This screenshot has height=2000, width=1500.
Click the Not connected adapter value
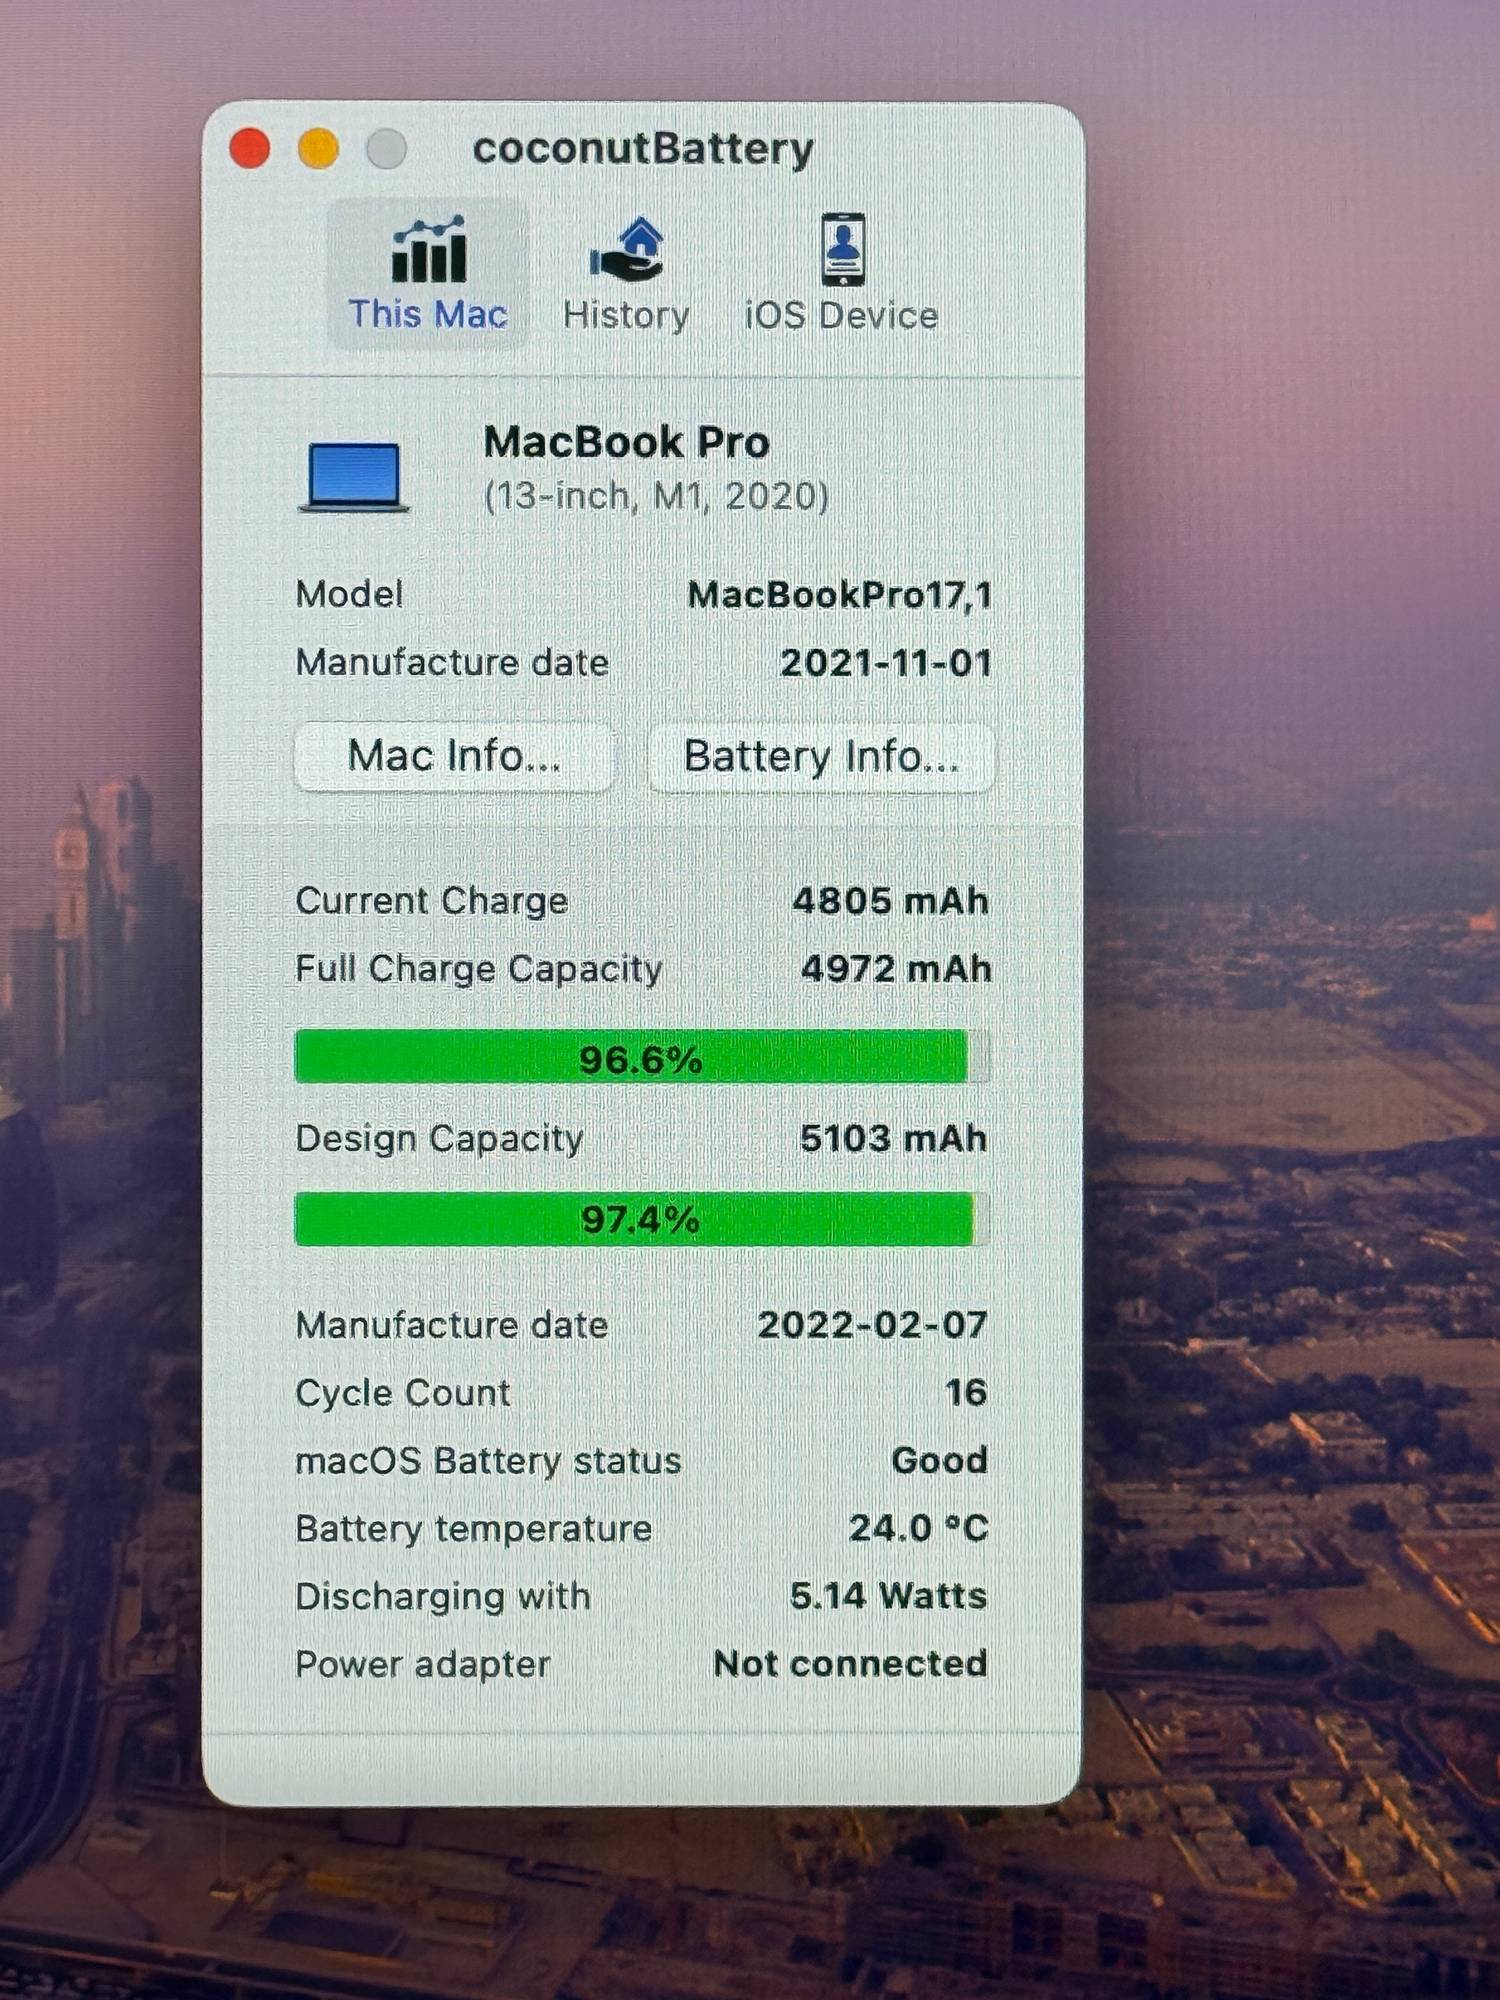850,1664
